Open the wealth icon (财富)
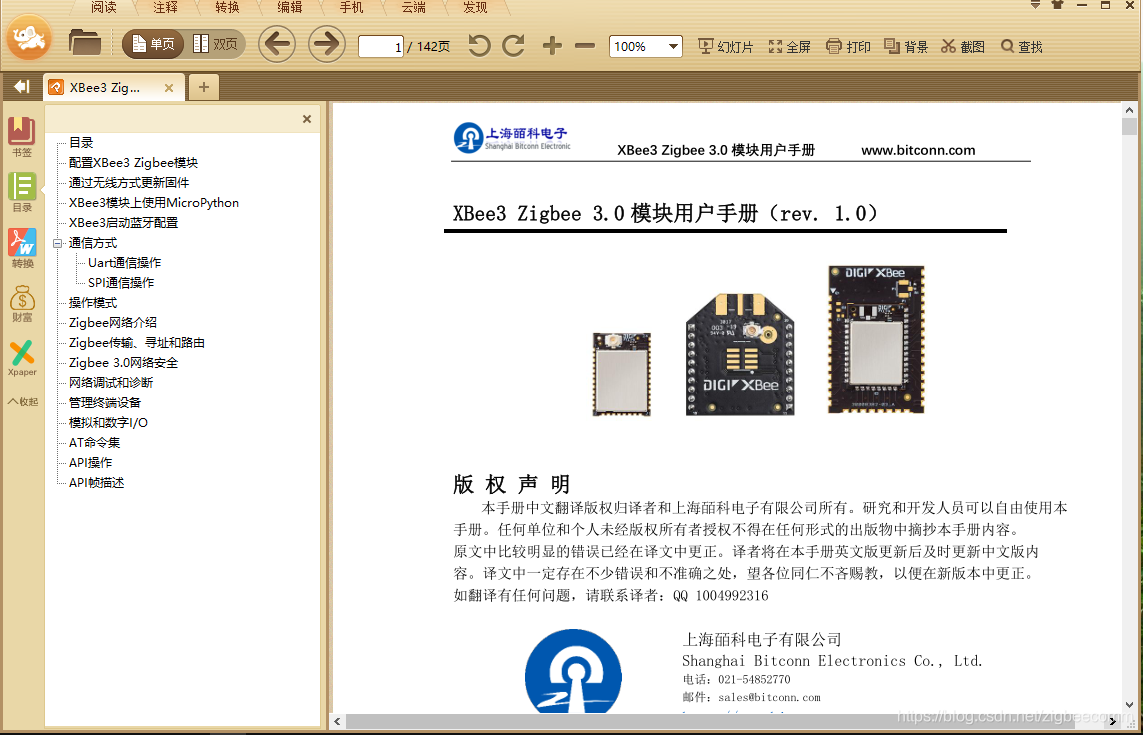 pyautogui.click(x=22, y=303)
